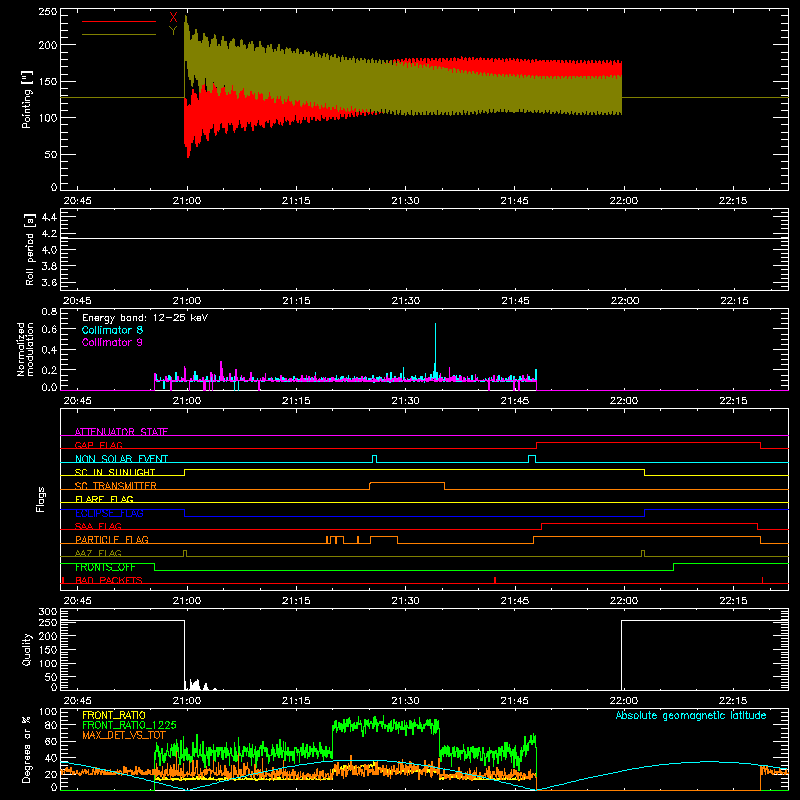This screenshot has width=800, height=800.
Task: Click the first NON_SOLAR_EVENT pulse near 21:26
Action: coord(375,459)
